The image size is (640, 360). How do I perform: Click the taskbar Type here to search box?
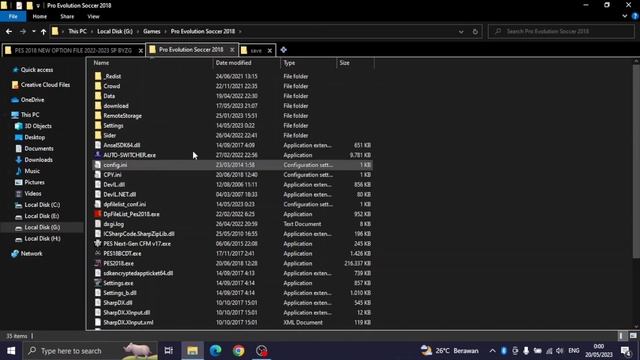[x=91, y=351]
